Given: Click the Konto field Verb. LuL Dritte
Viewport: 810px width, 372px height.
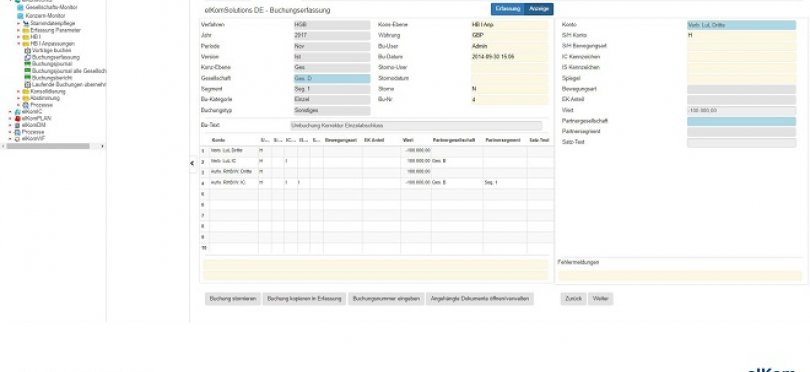Looking at the screenshot, I should pos(741,25).
